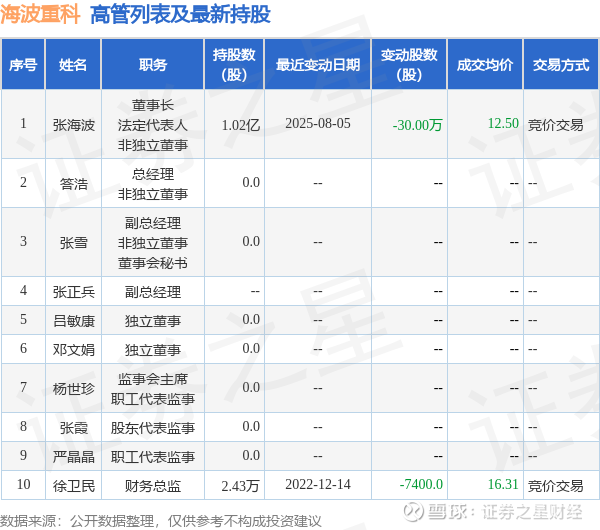This screenshot has width=600, height=530.
Task: Click the name 张正兵
Action: 73,292
